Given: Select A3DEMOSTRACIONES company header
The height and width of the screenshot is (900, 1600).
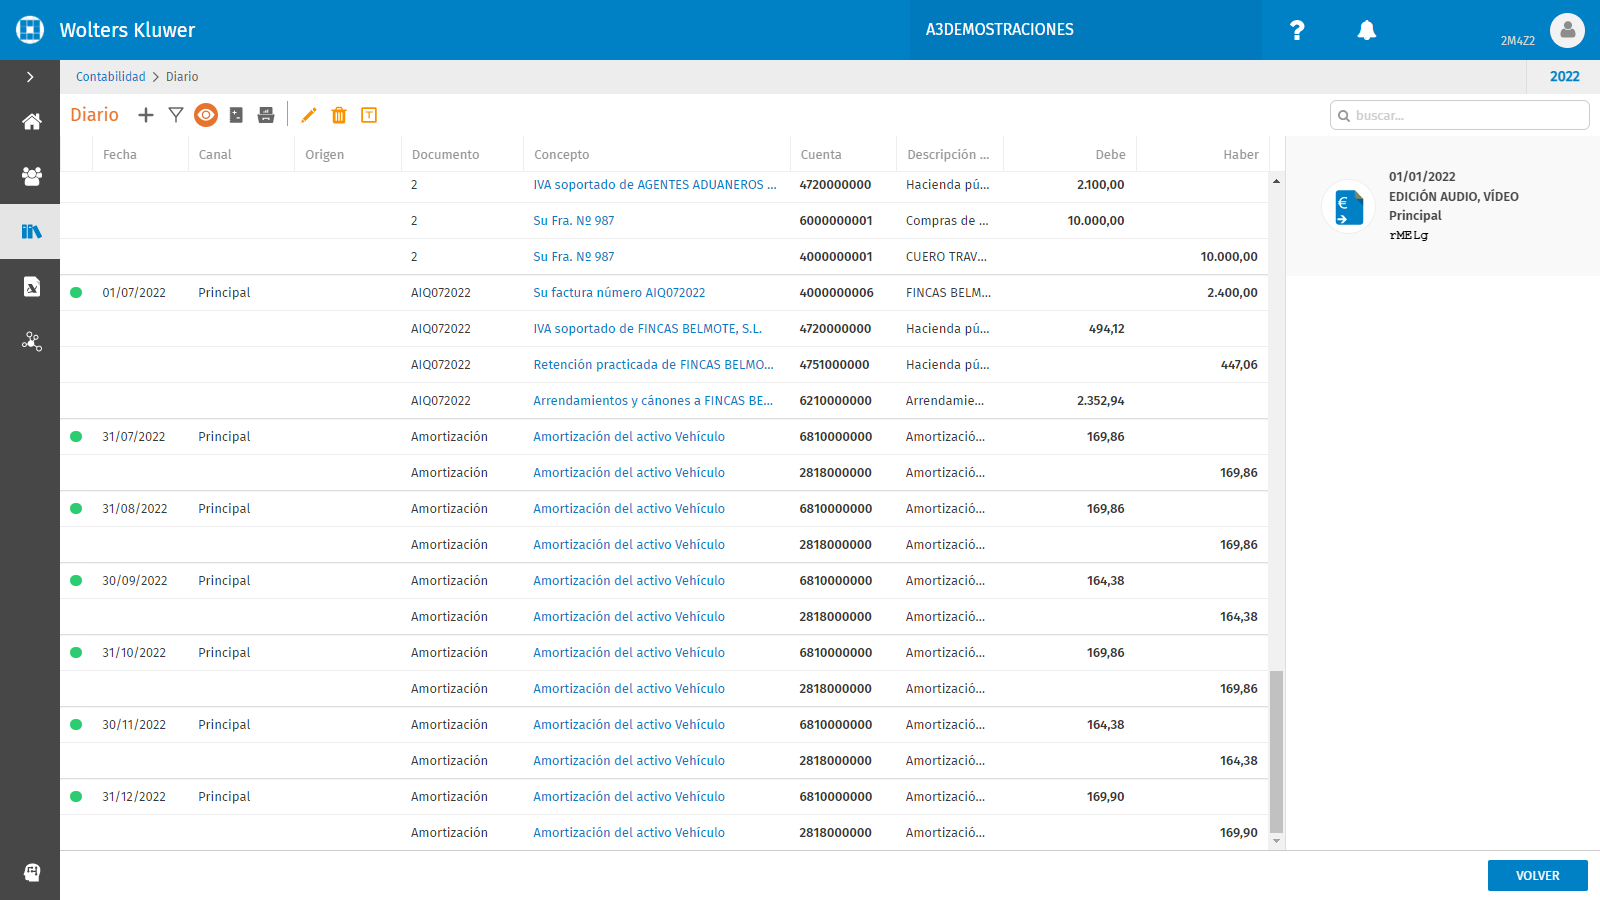Looking at the screenshot, I should [x=1000, y=30].
